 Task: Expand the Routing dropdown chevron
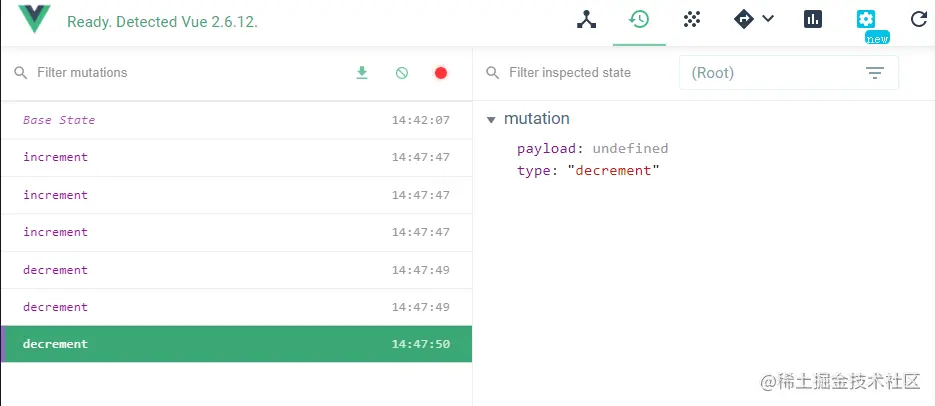(x=768, y=19)
